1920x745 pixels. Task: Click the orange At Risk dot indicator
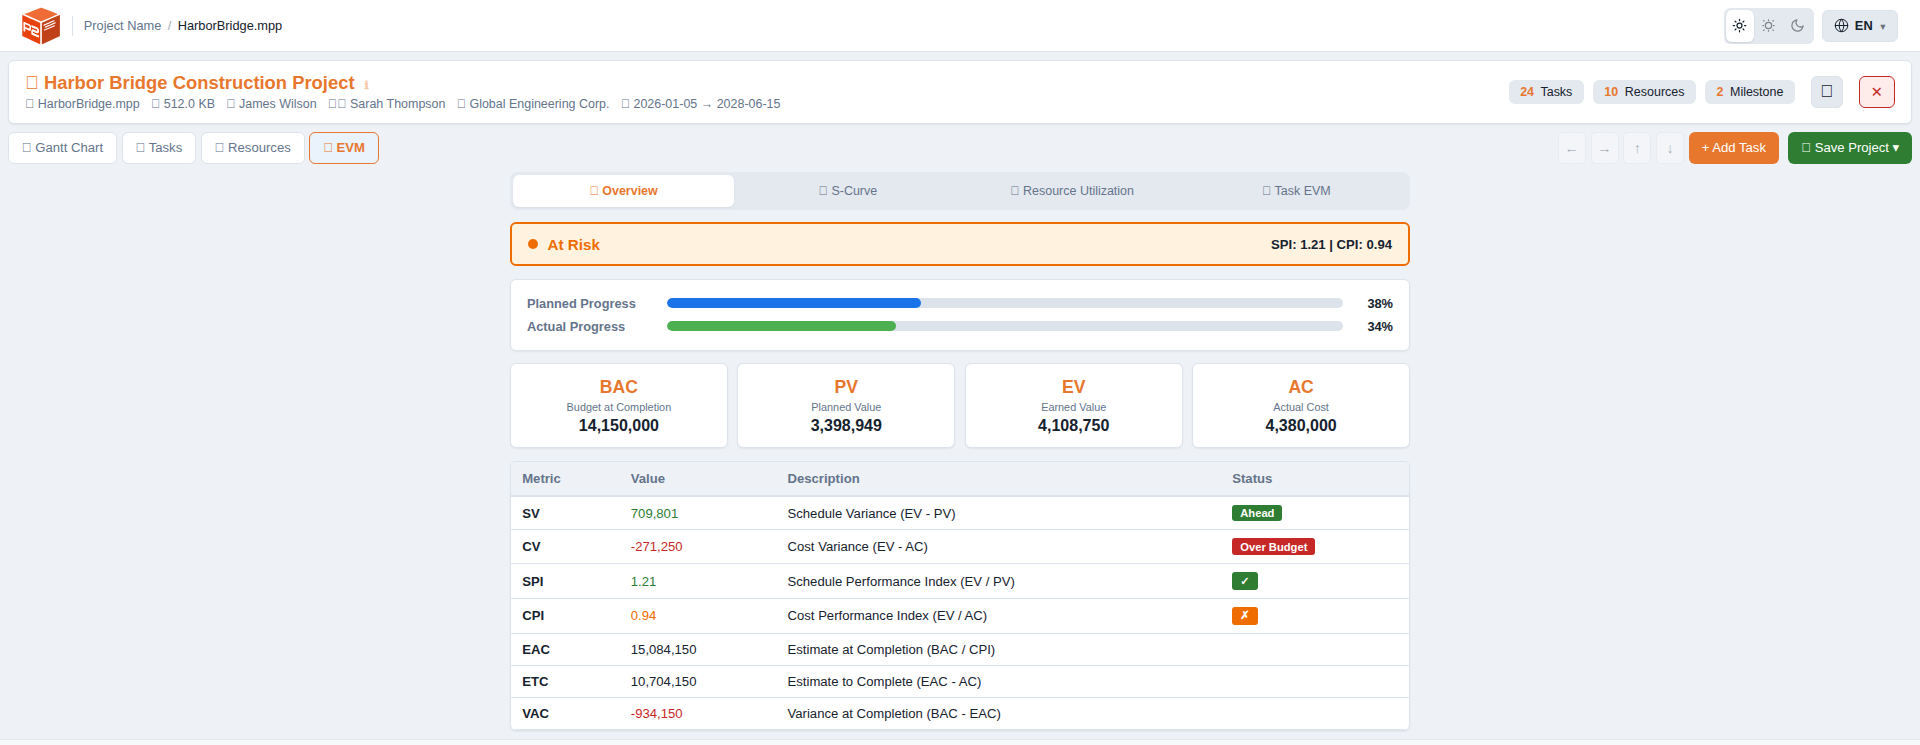click(533, 244)
